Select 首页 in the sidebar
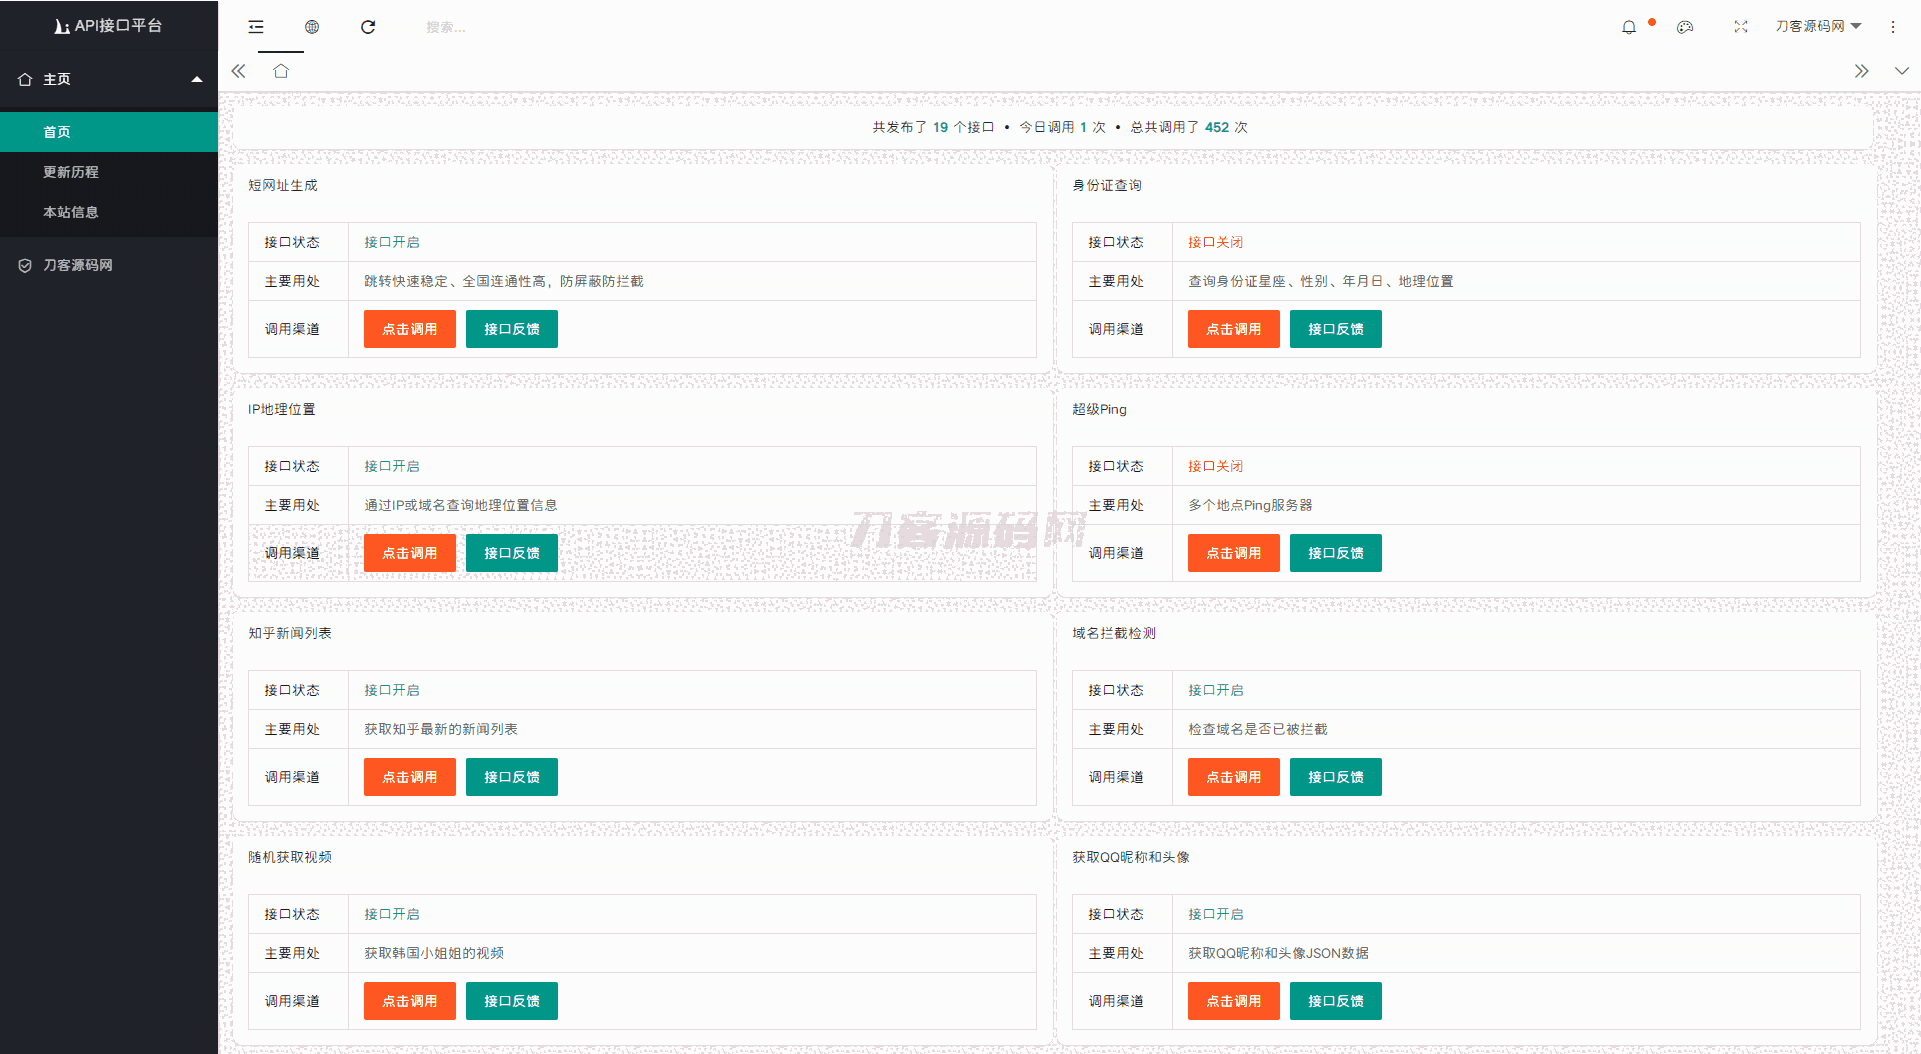Image resolution: width=1921 pixels, height=1054 pixels. (x=109, y=132)
